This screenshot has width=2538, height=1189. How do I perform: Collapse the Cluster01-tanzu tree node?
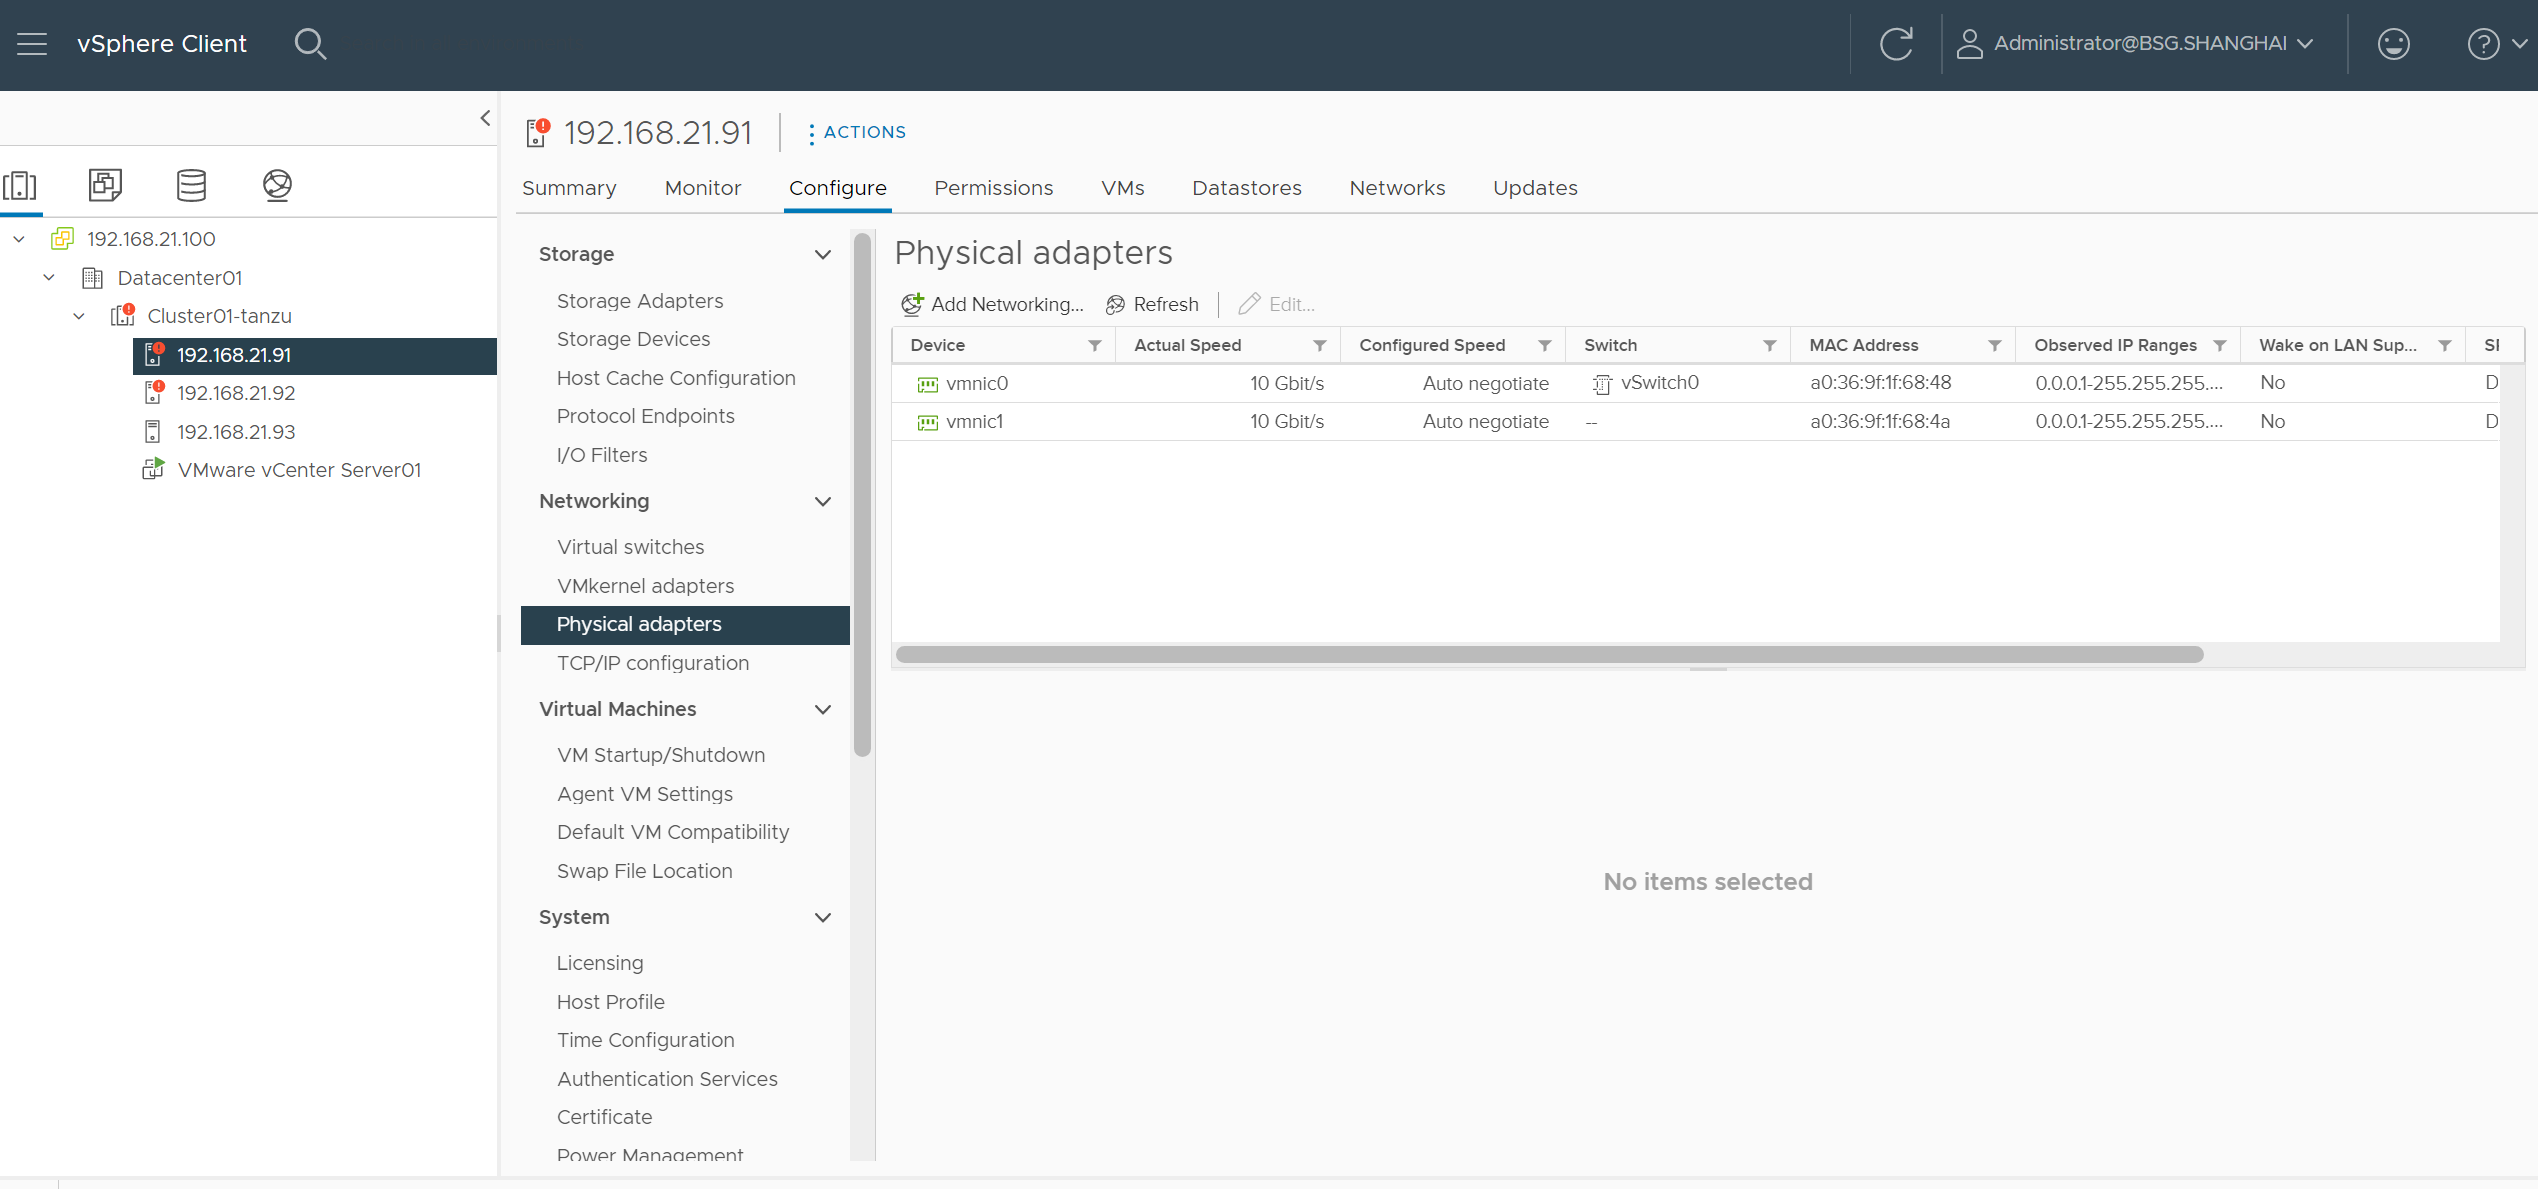[x=79, y=316]
